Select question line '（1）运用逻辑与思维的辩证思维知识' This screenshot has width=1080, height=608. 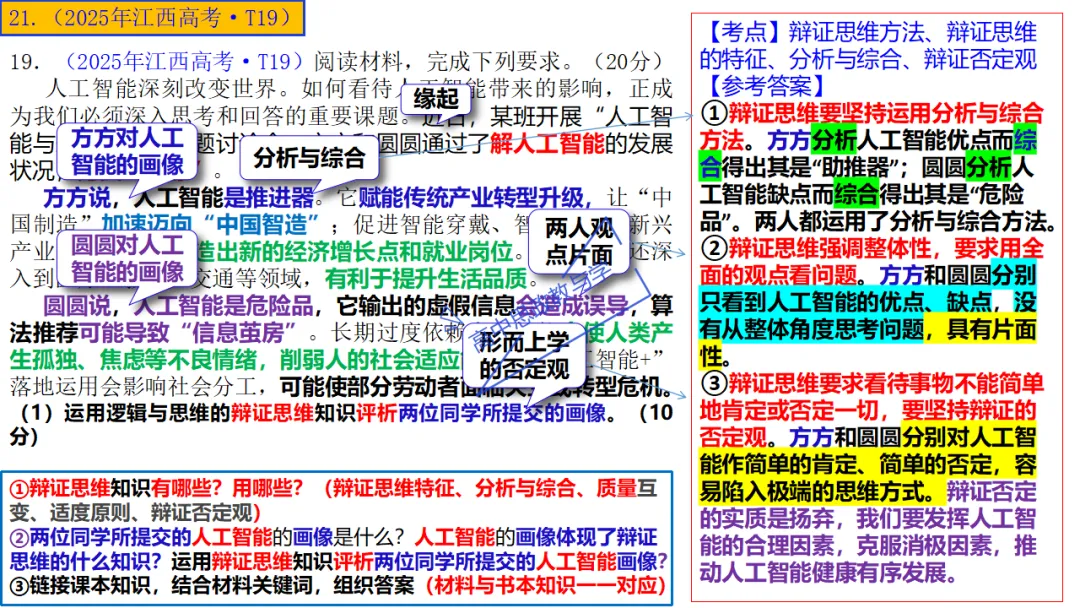click(x=183, y=413)
